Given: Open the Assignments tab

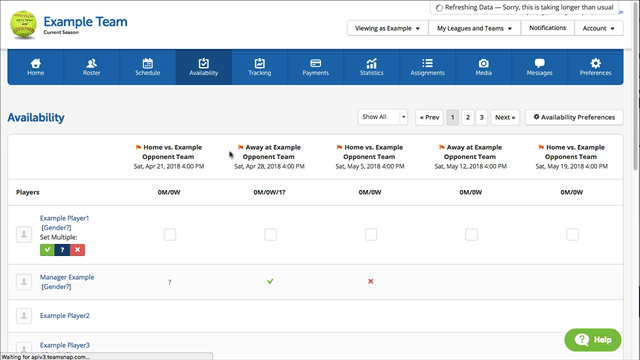Looking at the screenshot, I should tap(427, 67).
